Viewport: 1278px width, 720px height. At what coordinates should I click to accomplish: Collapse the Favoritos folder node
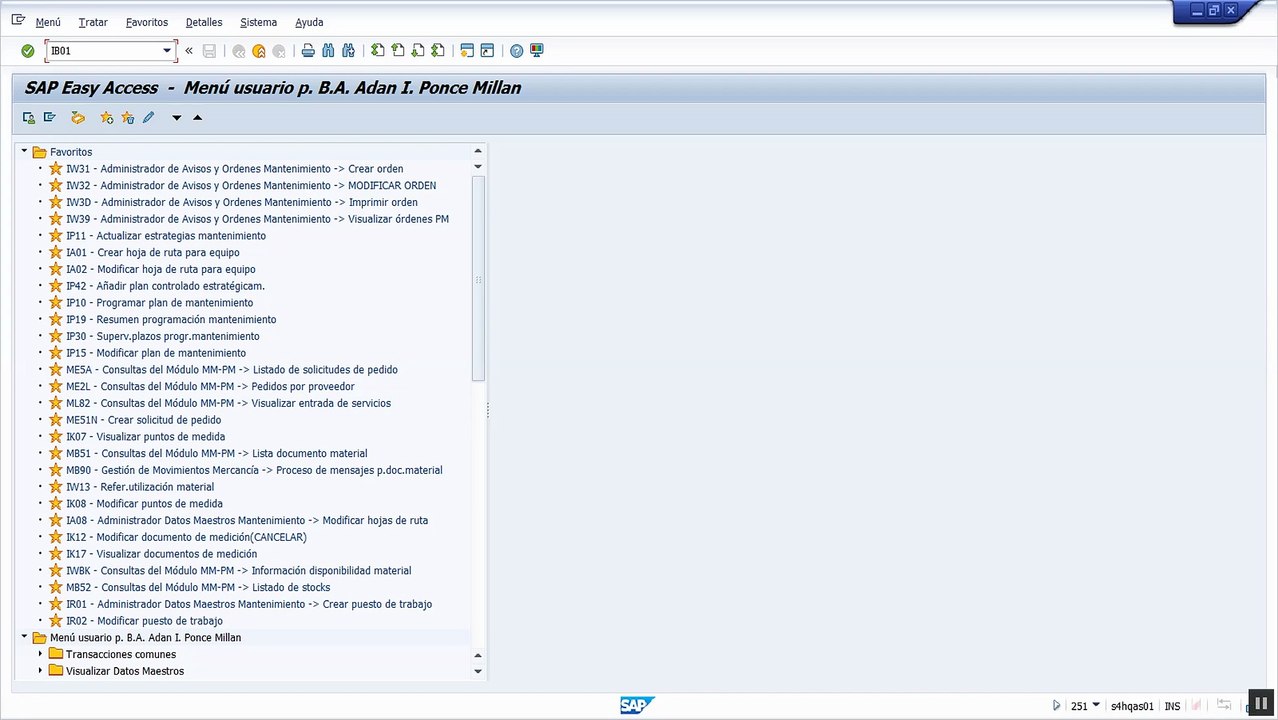(x=24, y=152)
